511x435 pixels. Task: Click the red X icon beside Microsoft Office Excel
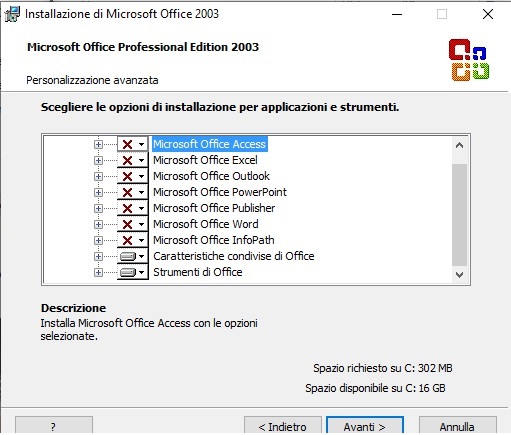pos(127,161)
